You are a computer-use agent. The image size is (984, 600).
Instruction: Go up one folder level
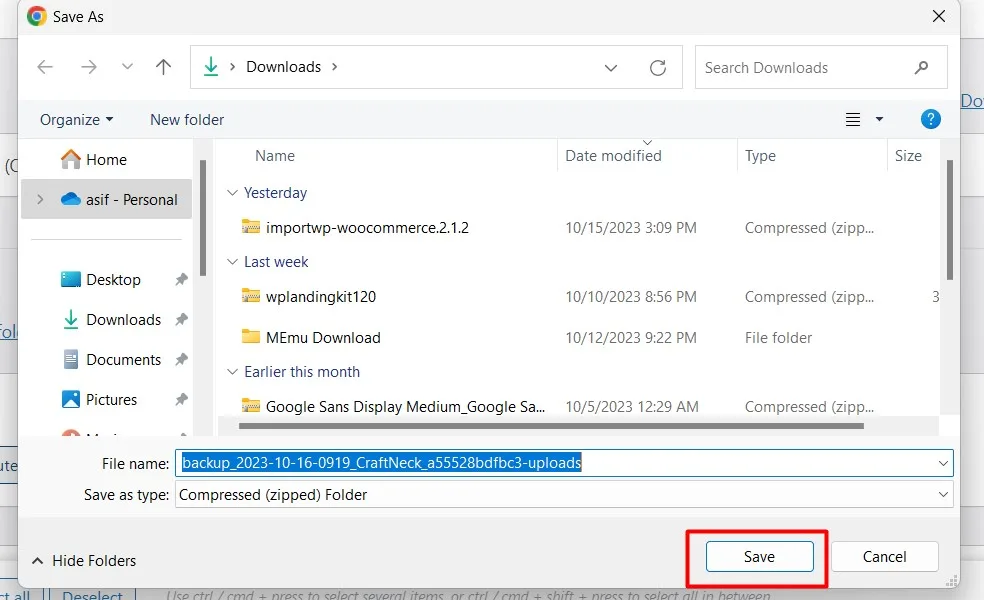[x=163, y=67]
